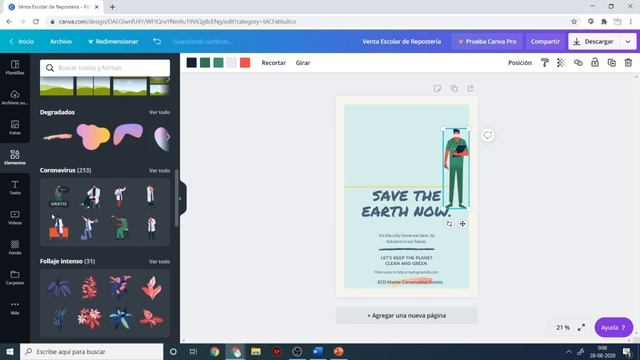640x360 pixels.
Task: Click the comment bubble beside the canvas
Action: (487, 135)
